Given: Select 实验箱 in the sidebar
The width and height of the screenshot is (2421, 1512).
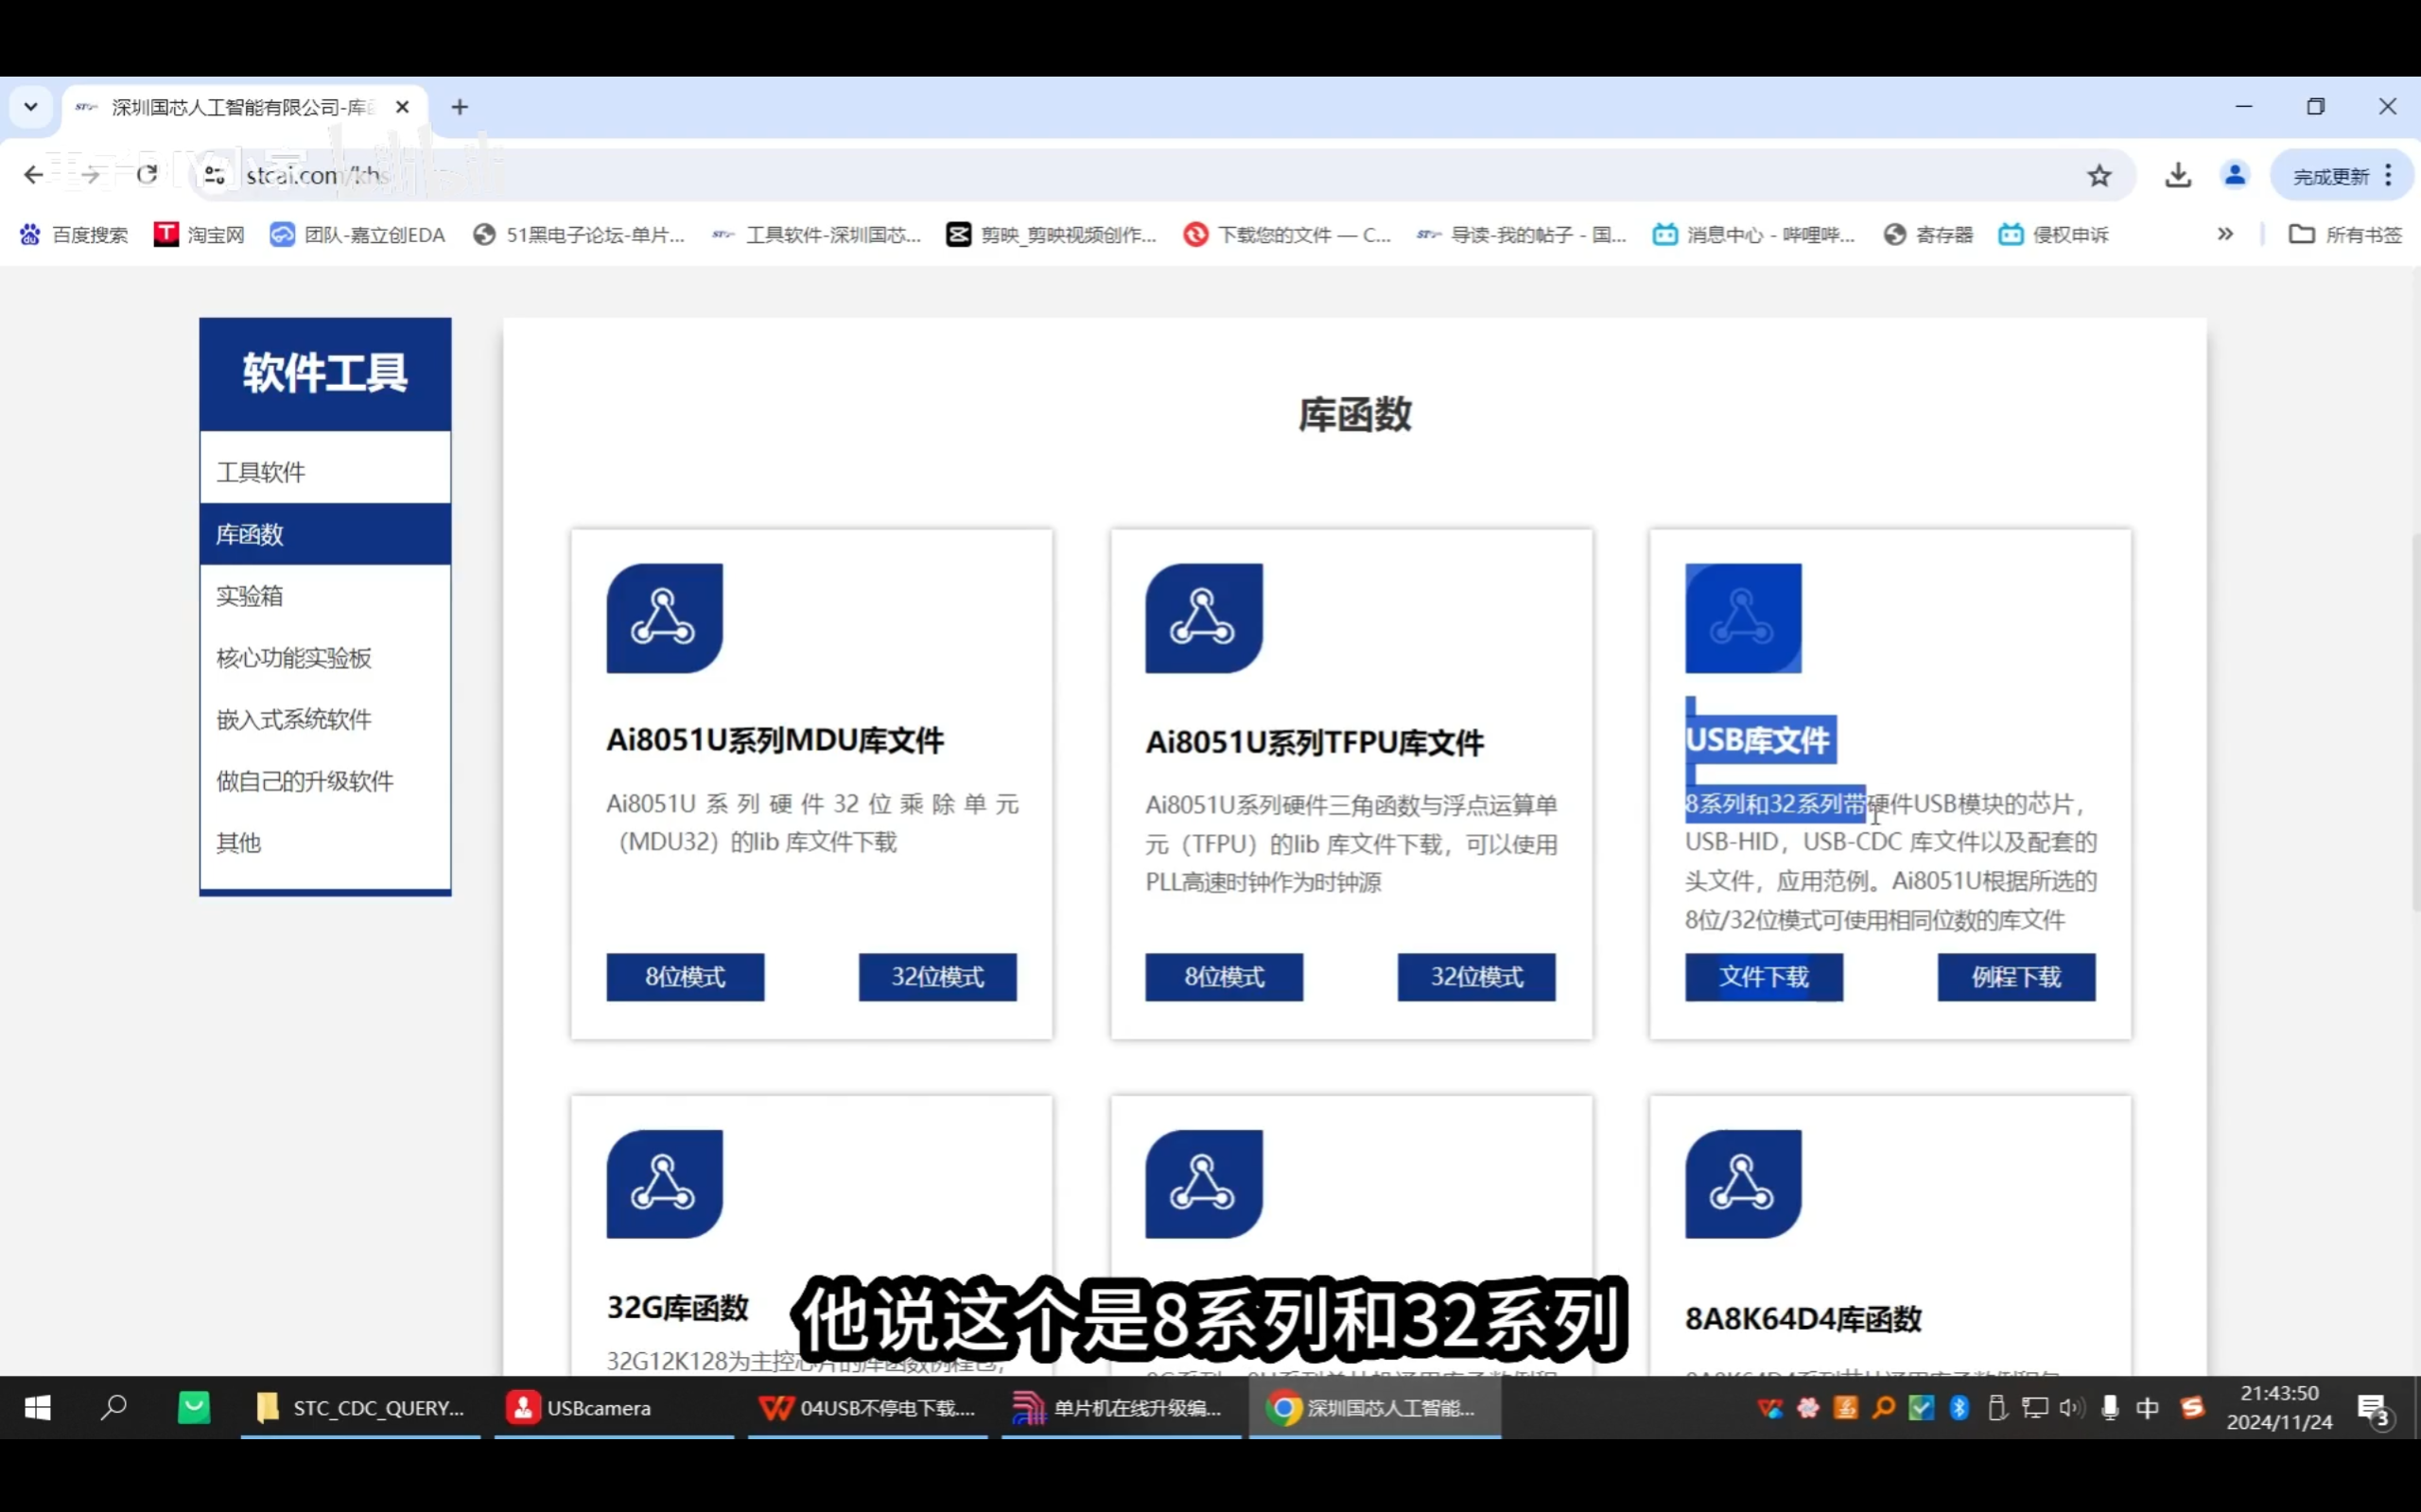Looking at the screenshot, I should [x=325, y=596].
